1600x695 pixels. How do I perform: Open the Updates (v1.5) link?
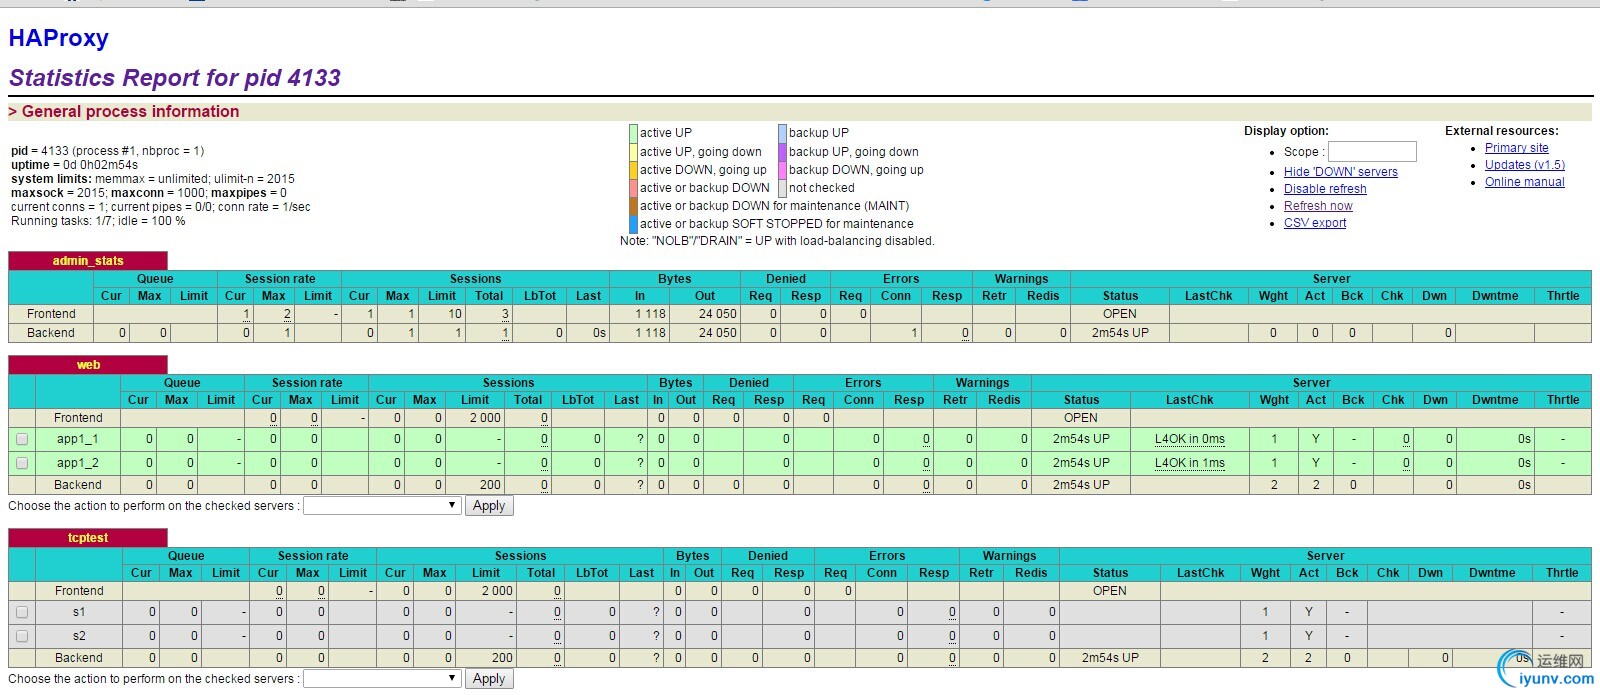pos(1525,165)
